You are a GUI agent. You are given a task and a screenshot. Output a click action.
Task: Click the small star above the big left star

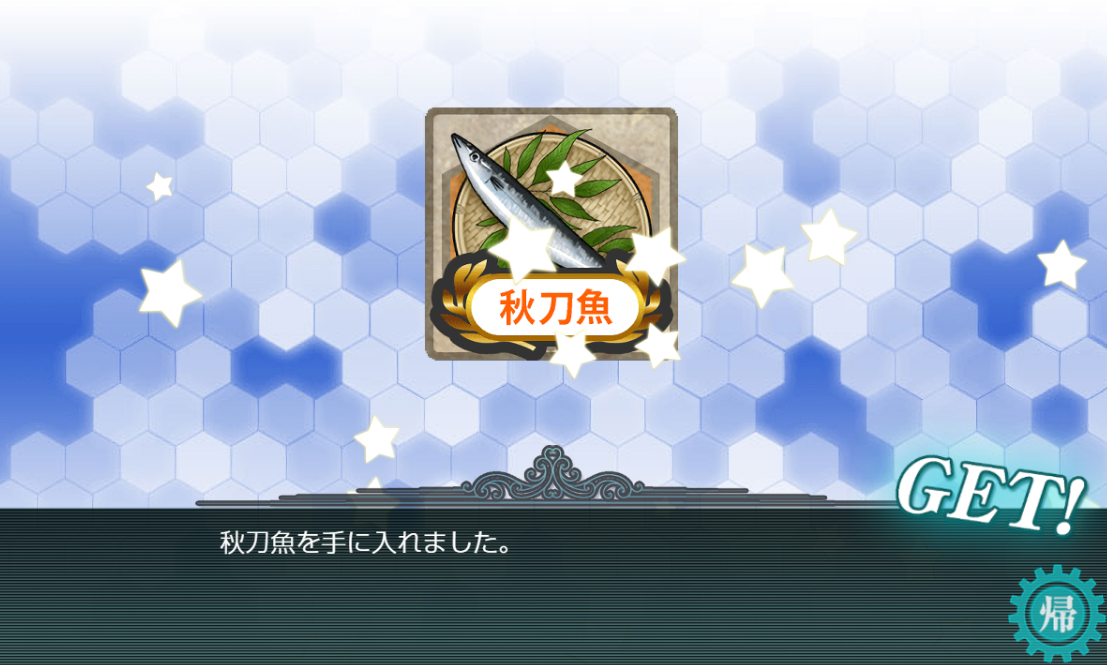click(160, 187)
